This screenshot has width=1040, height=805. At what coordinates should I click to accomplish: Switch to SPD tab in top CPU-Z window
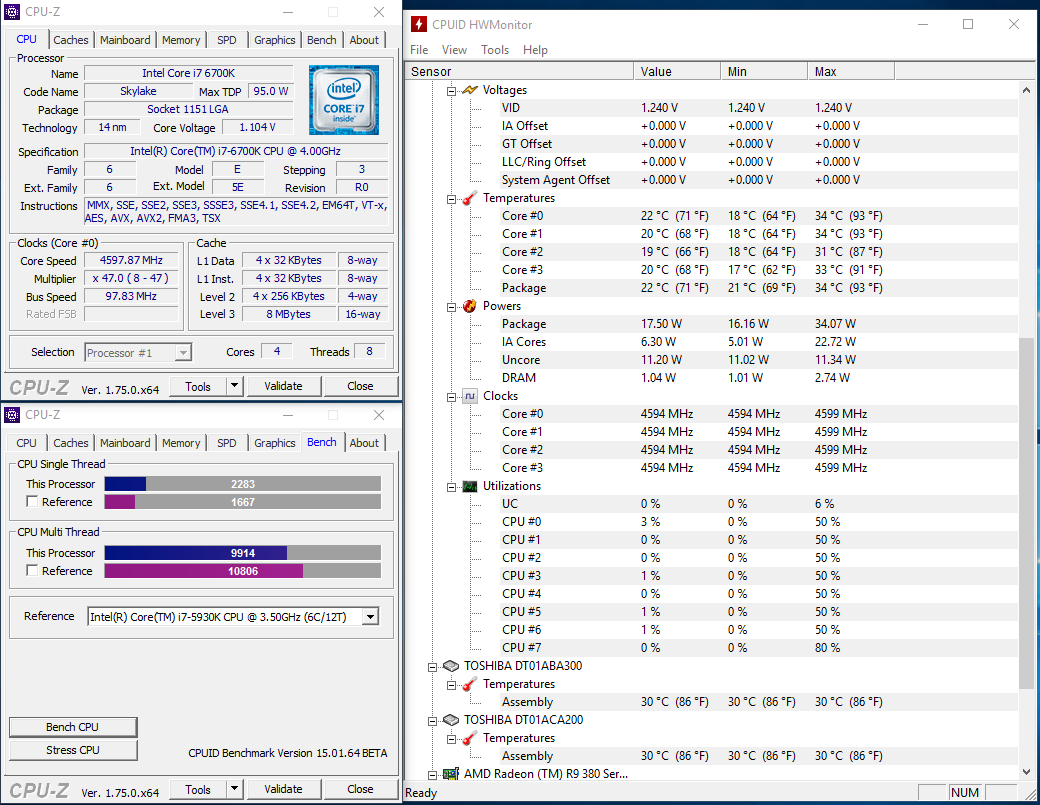point(227,40)
